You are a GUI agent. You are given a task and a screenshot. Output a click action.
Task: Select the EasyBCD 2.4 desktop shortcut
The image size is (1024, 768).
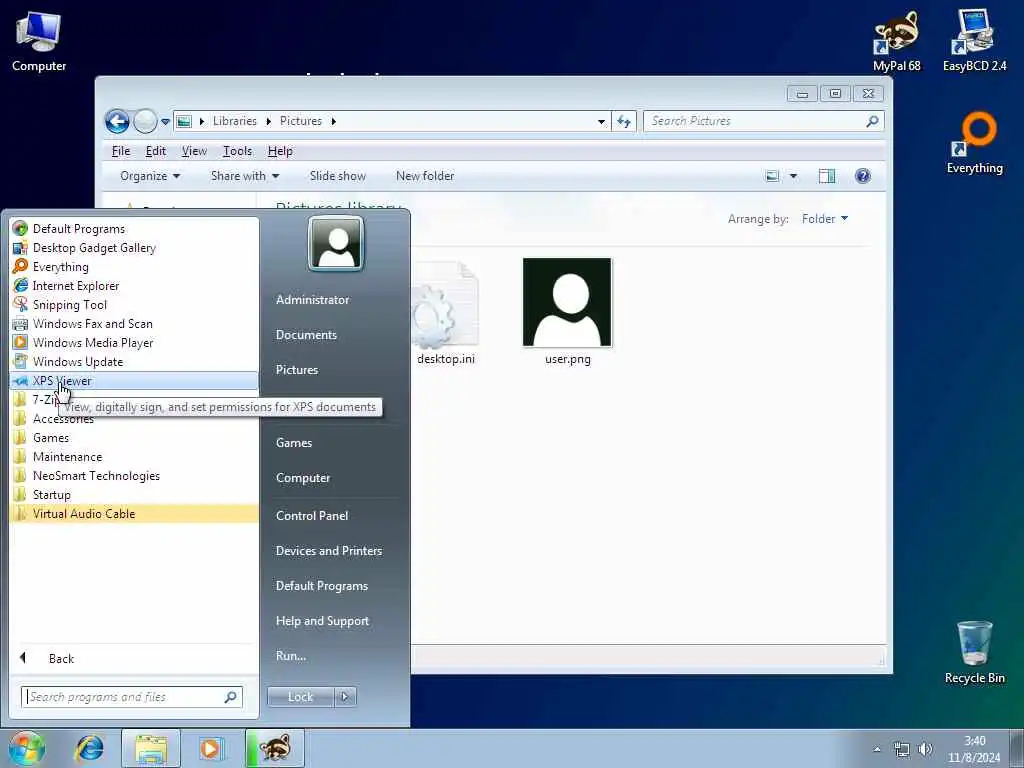pyautogui.click(x=974, y=42)
